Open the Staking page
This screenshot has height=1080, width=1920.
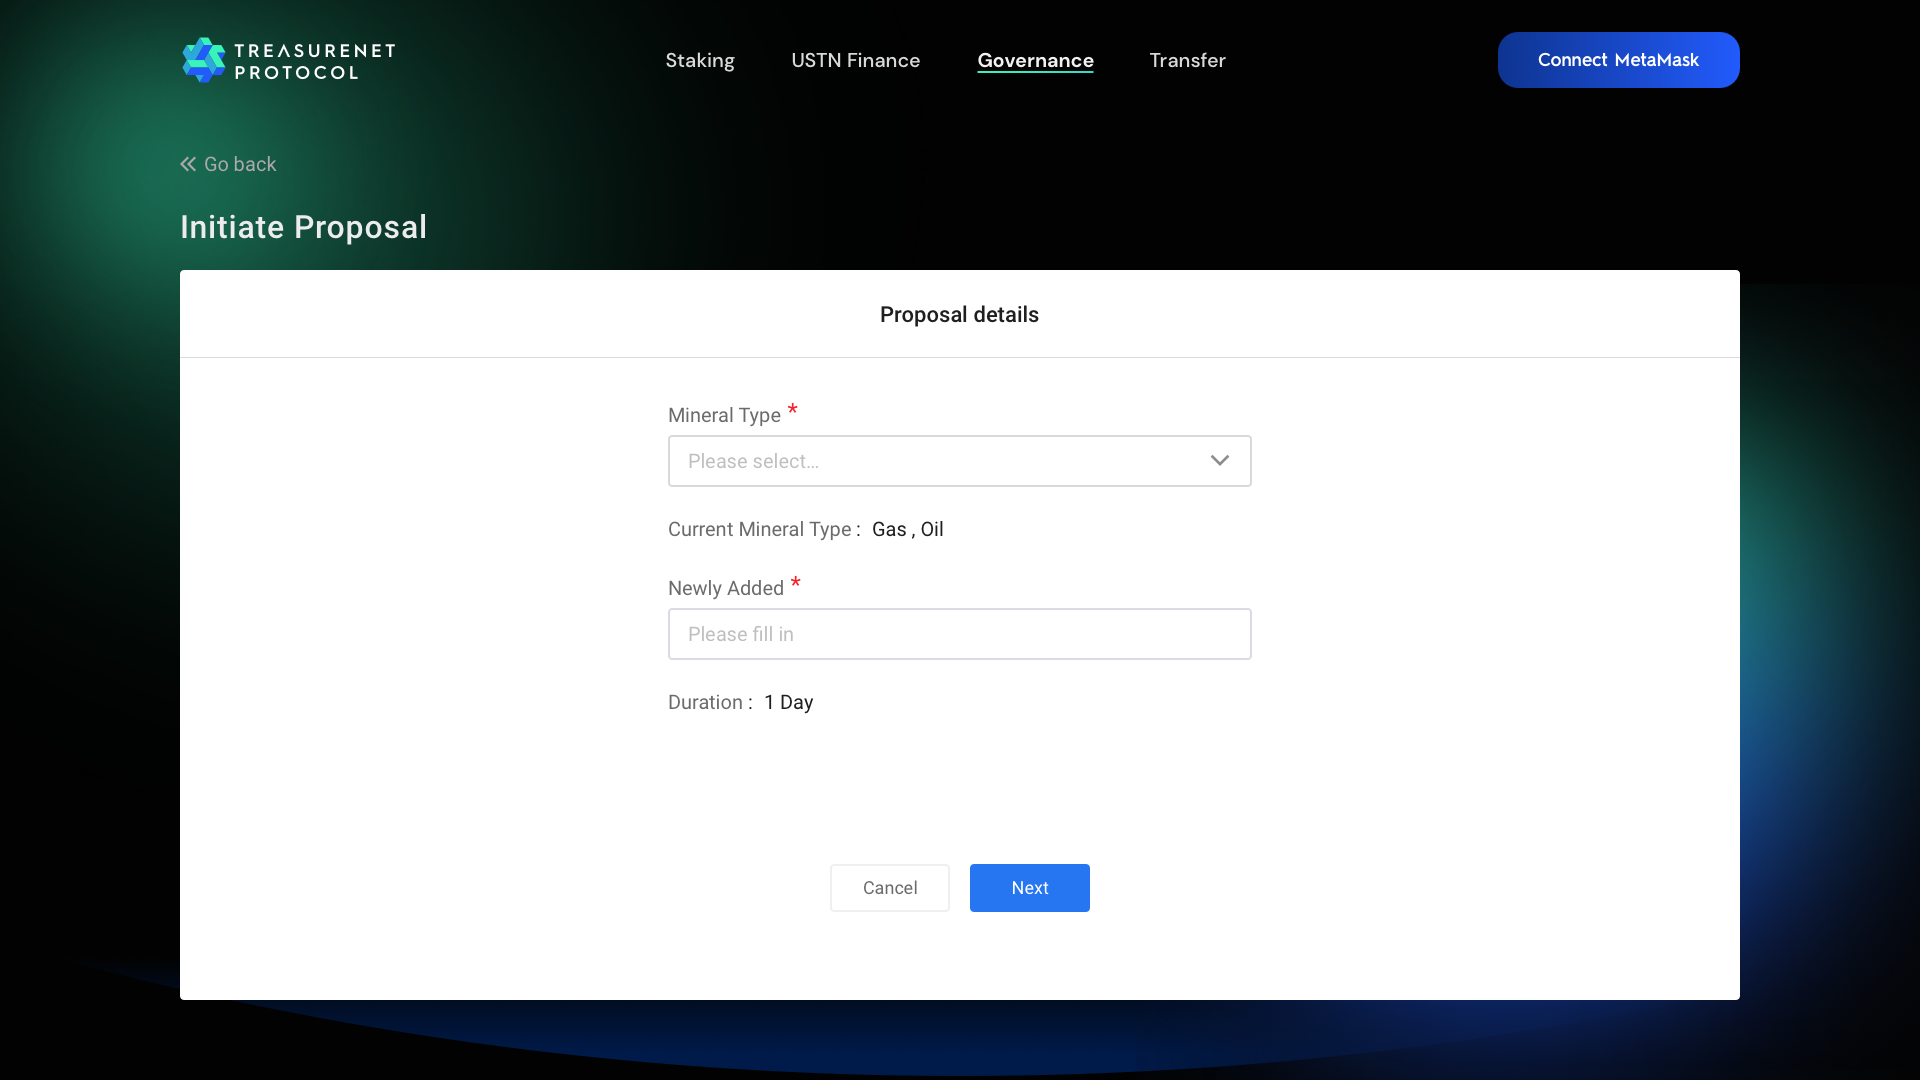[x=700, y=60]
